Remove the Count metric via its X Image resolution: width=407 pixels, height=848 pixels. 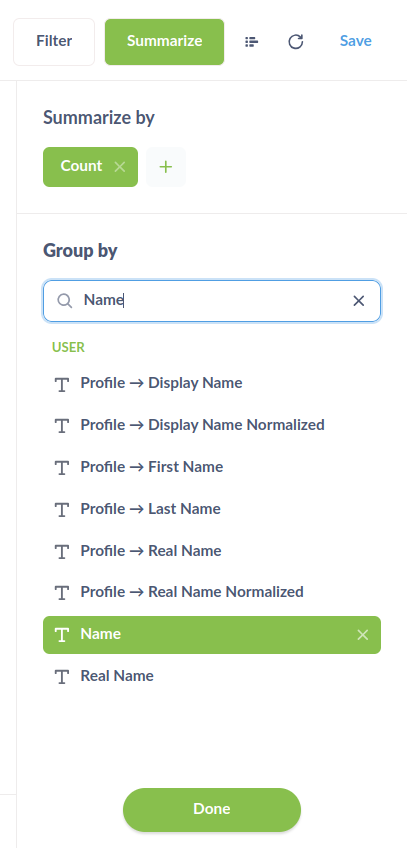(x=120, y=167)
